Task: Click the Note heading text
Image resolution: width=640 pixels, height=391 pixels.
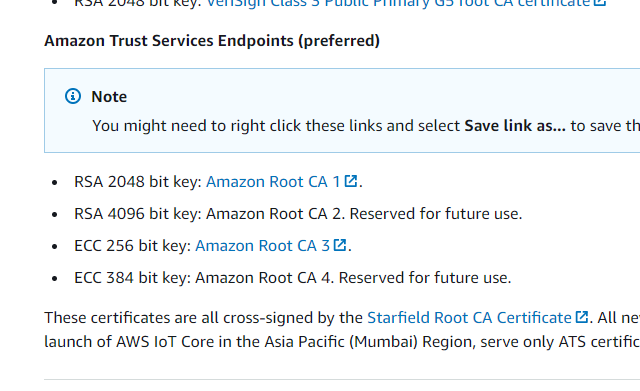Action: 109,97
